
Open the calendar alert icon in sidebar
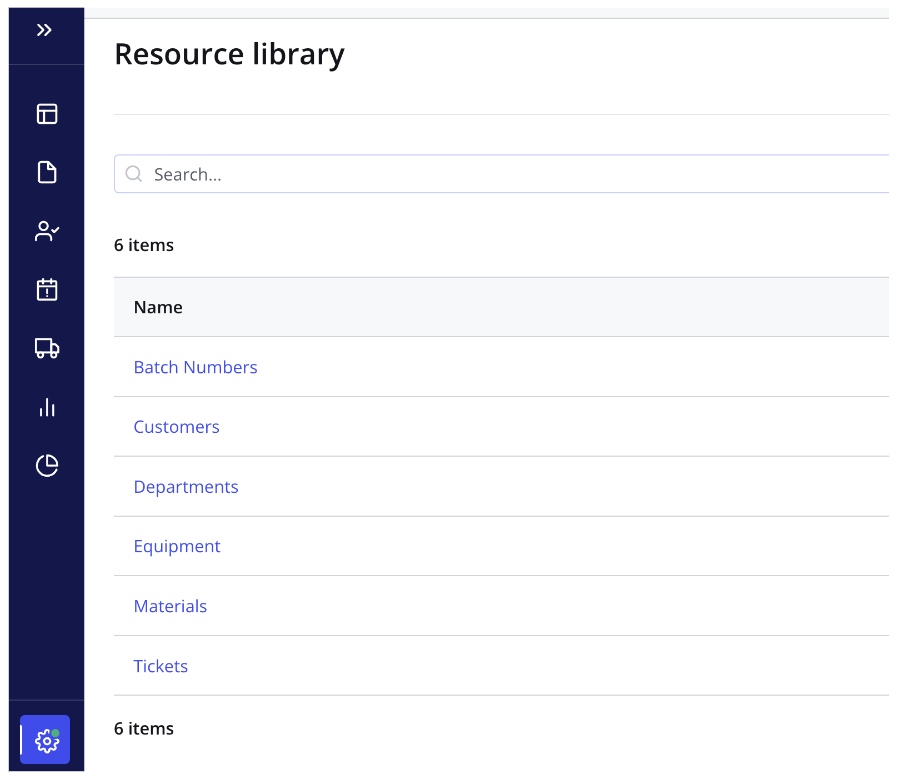coord(47,290)
